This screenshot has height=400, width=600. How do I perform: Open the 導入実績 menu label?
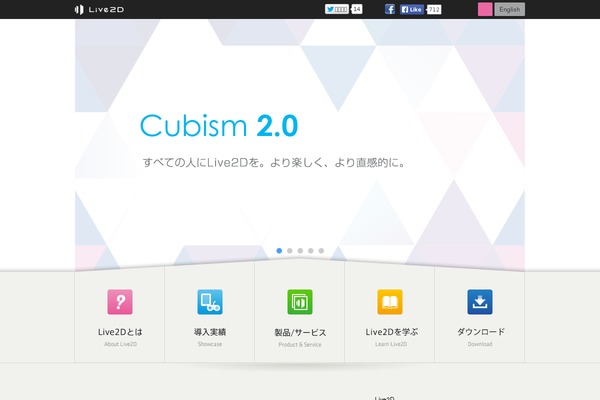[210, 332]
